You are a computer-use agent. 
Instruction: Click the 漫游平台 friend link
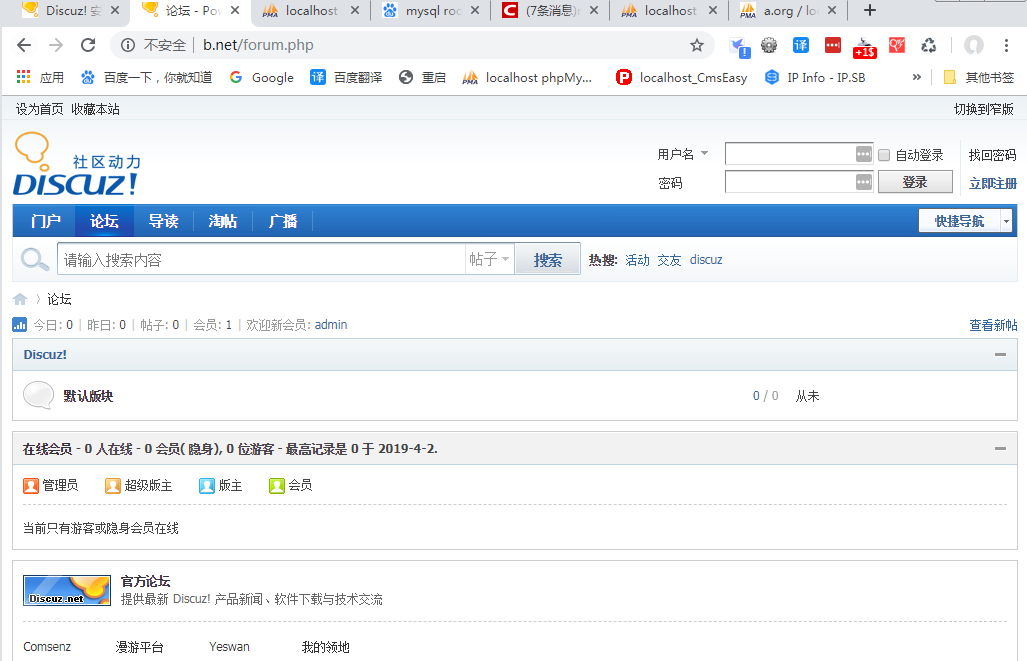(x=140, y=647)
